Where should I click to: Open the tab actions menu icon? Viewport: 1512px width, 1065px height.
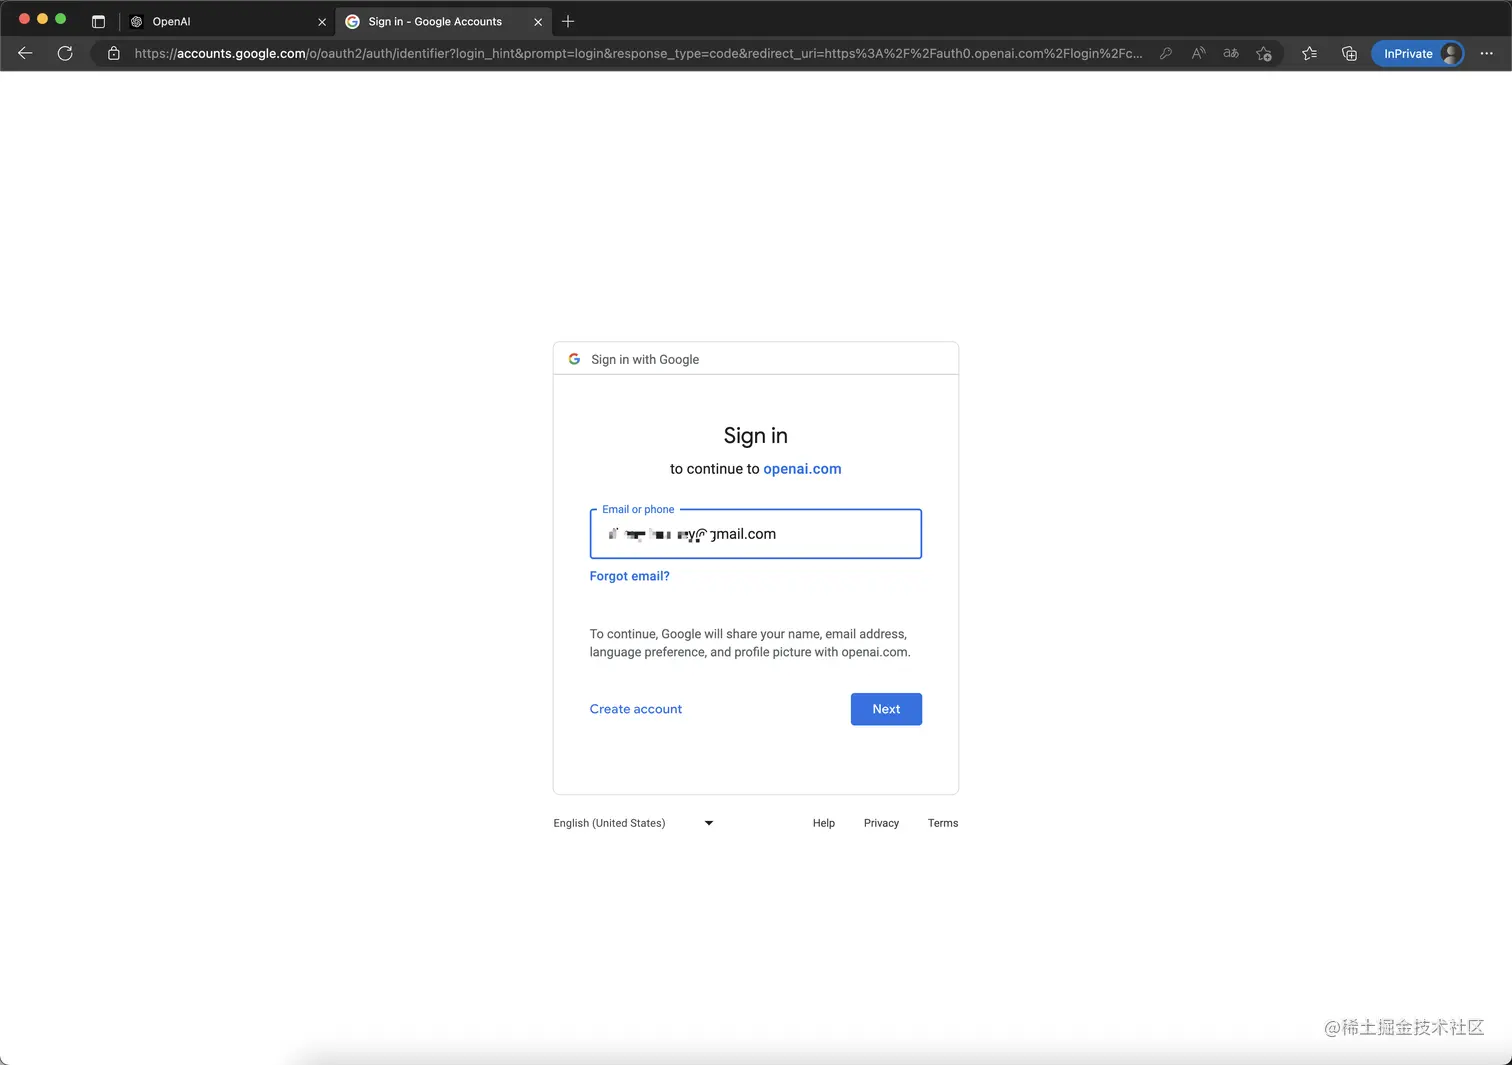coord(98,21)
